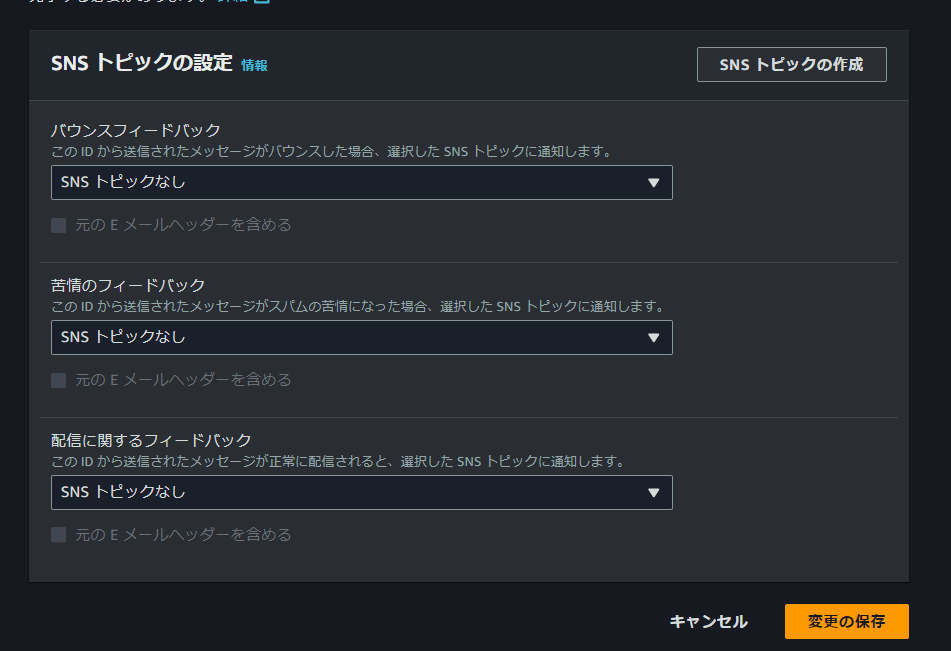
Task: Click the description mentioning 正常に配信される
Action: coord(339,461)
